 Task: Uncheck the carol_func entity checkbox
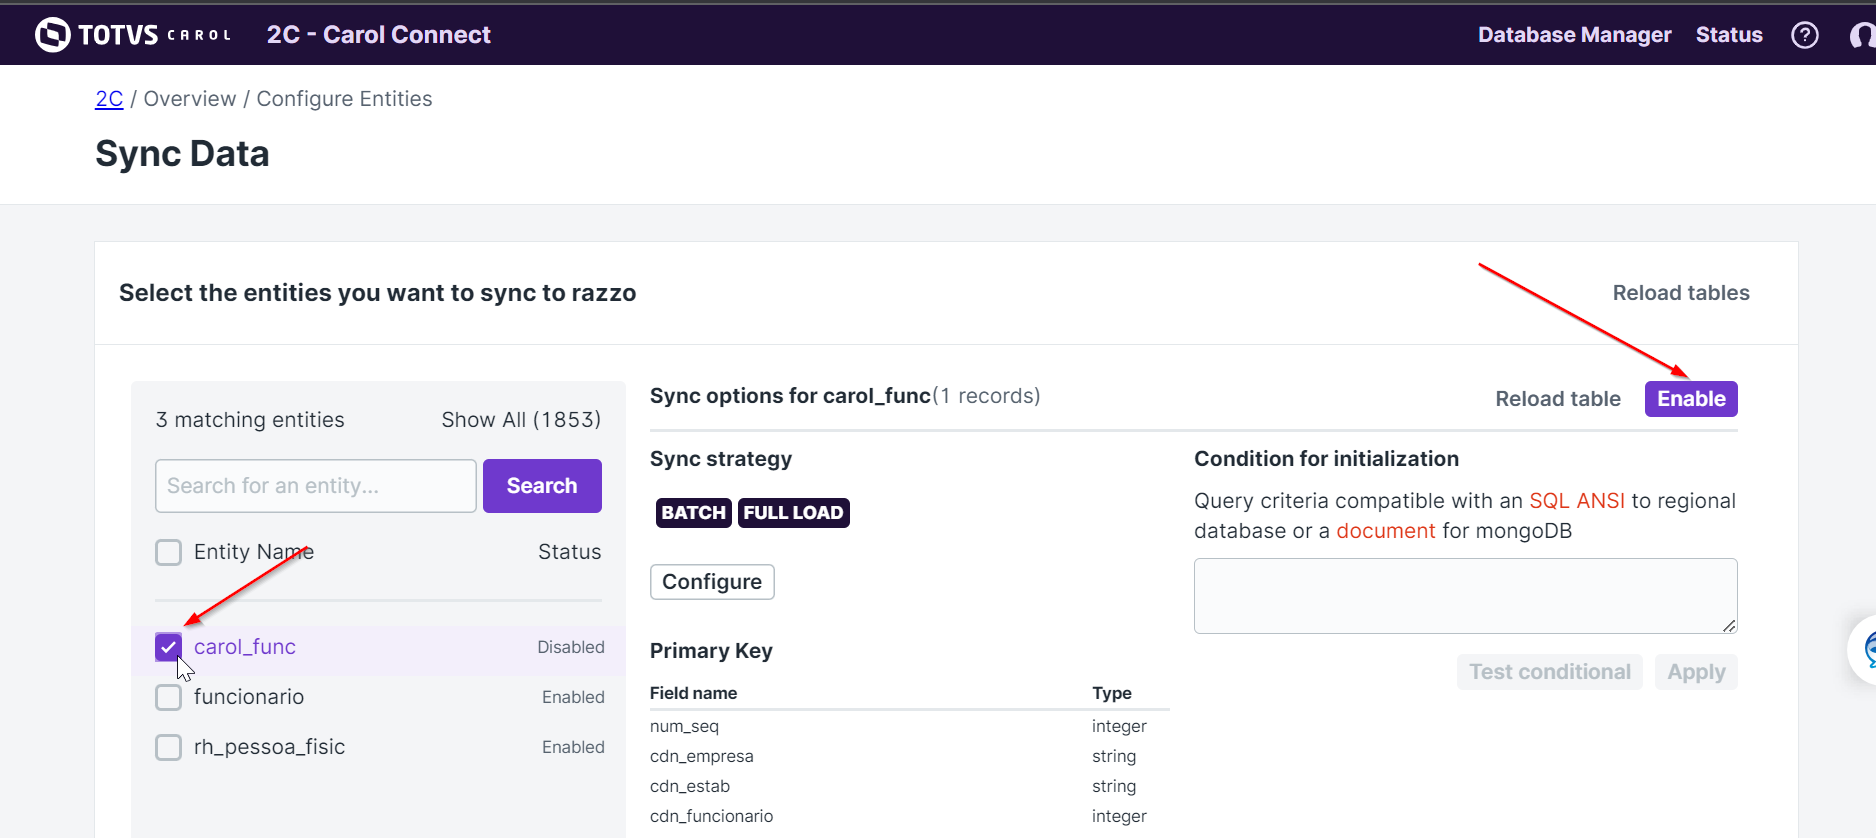[x=168, y=647]
